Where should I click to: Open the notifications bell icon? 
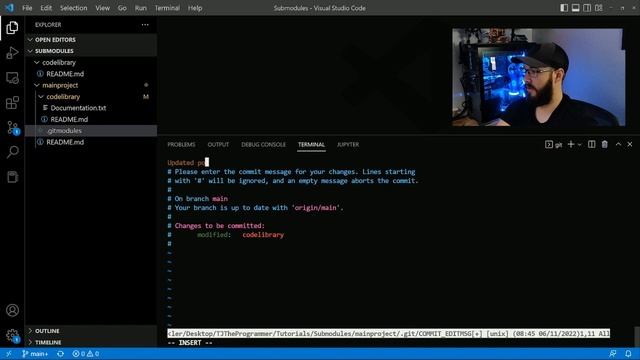pos(628,353)
